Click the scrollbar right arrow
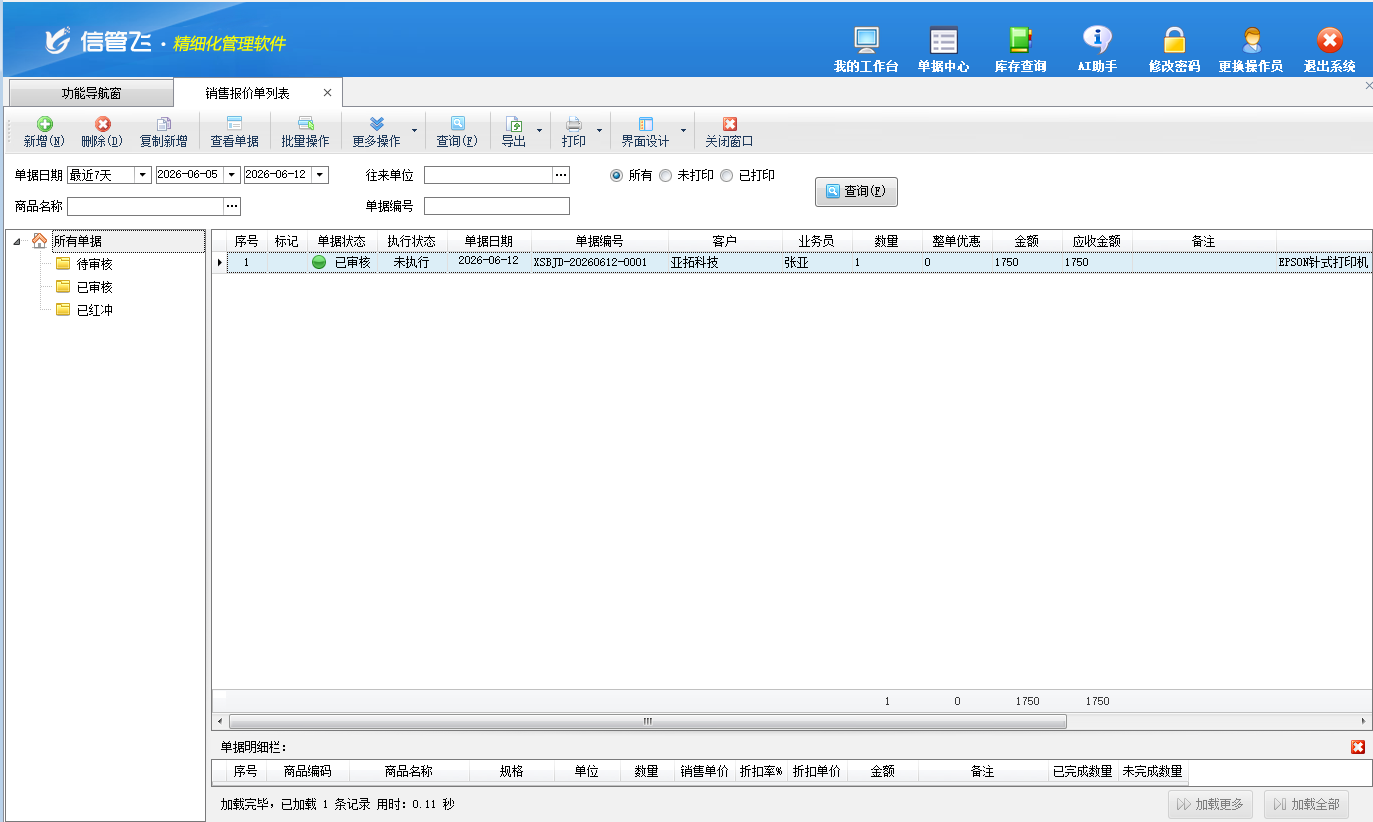The image size is (1373, 822). pos(1364,721)
